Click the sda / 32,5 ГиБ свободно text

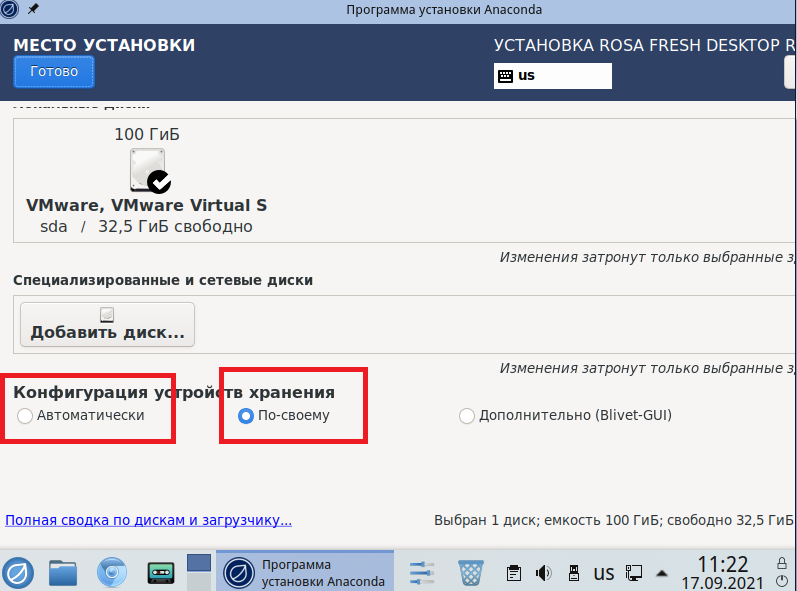146,226
